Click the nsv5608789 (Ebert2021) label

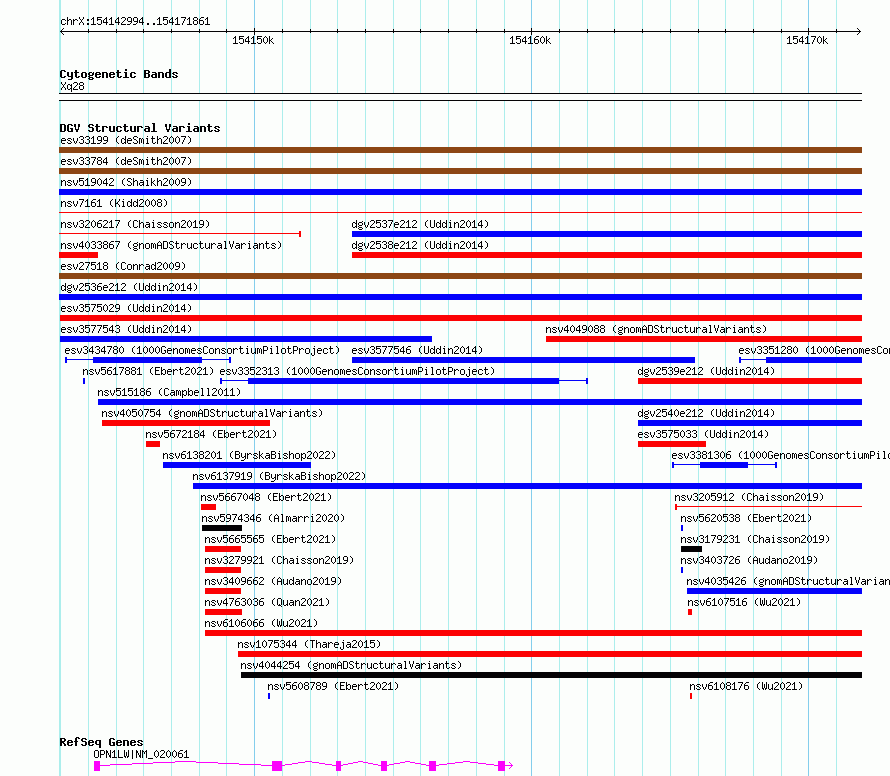[x=333, y=686]
